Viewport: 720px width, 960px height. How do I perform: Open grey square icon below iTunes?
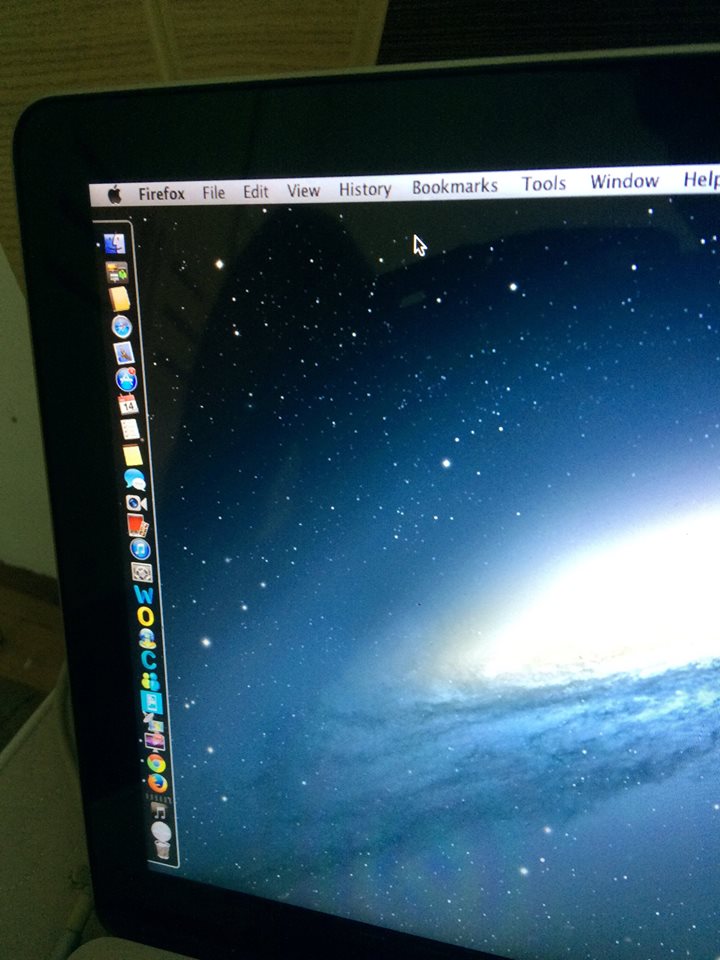pyautogui.click(x=142, y=573)
